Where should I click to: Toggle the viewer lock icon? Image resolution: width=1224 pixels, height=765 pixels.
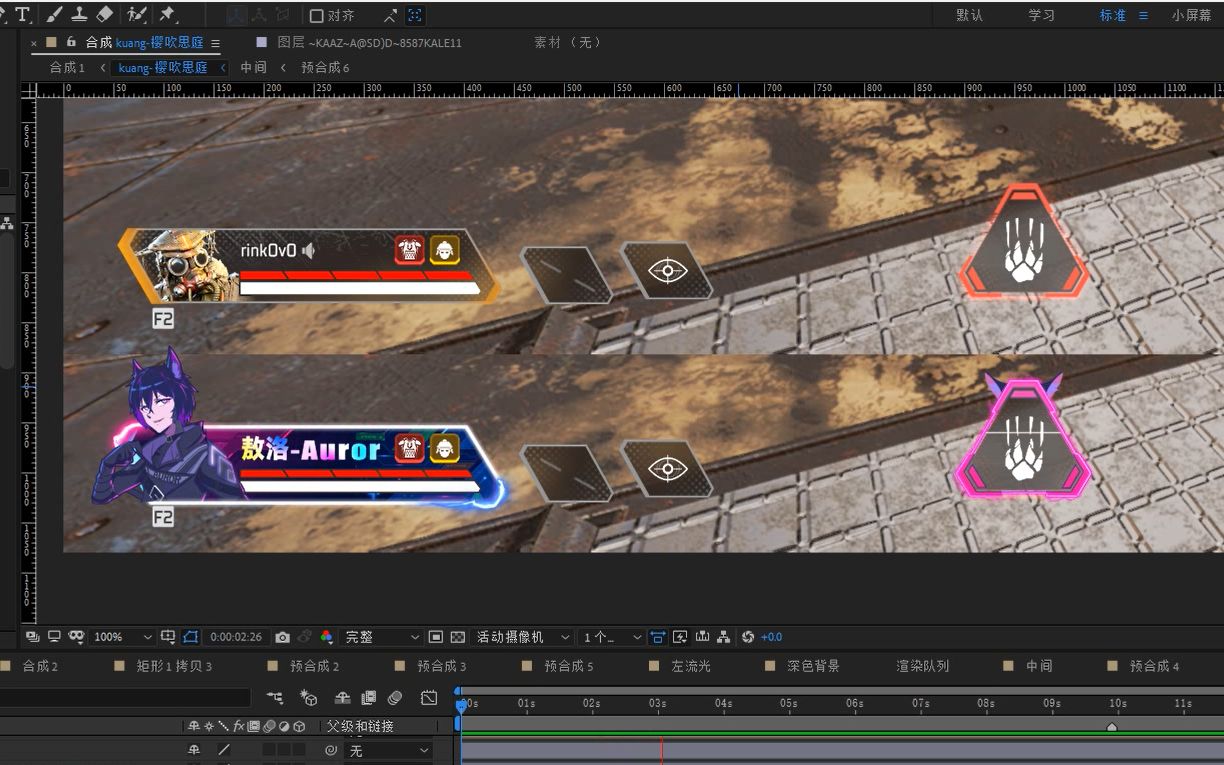point(71,42)
